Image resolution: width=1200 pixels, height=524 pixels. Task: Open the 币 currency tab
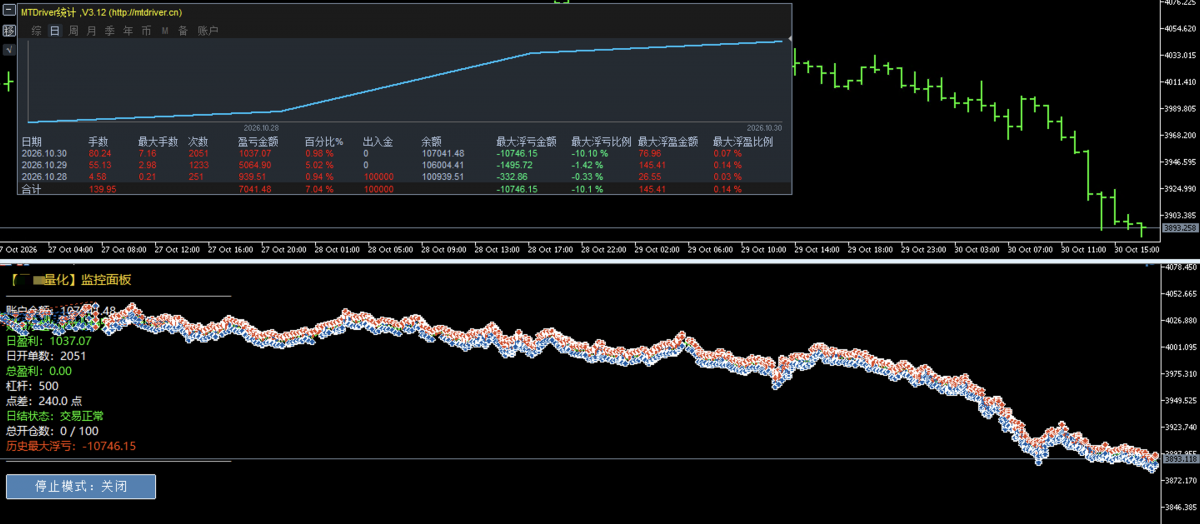point(146,31)
